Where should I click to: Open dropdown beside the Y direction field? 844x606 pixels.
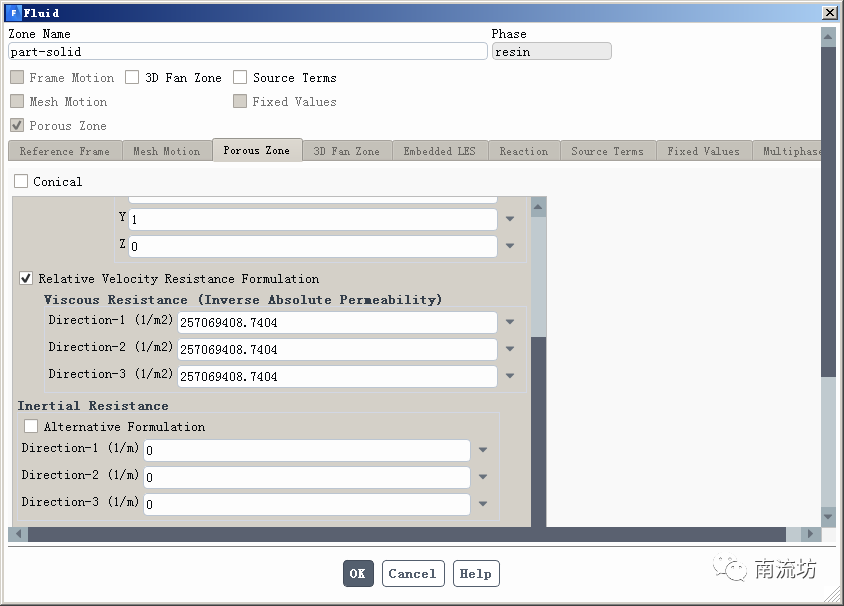[x=510, y=219]
